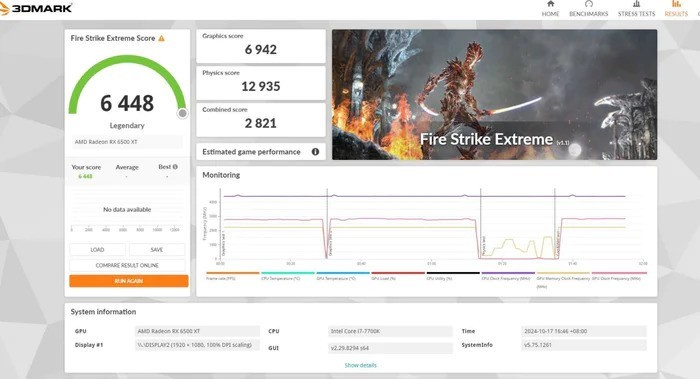Screen dimensions: 700x379
Task: Click the LOAD button
Action: pos(97,250)
